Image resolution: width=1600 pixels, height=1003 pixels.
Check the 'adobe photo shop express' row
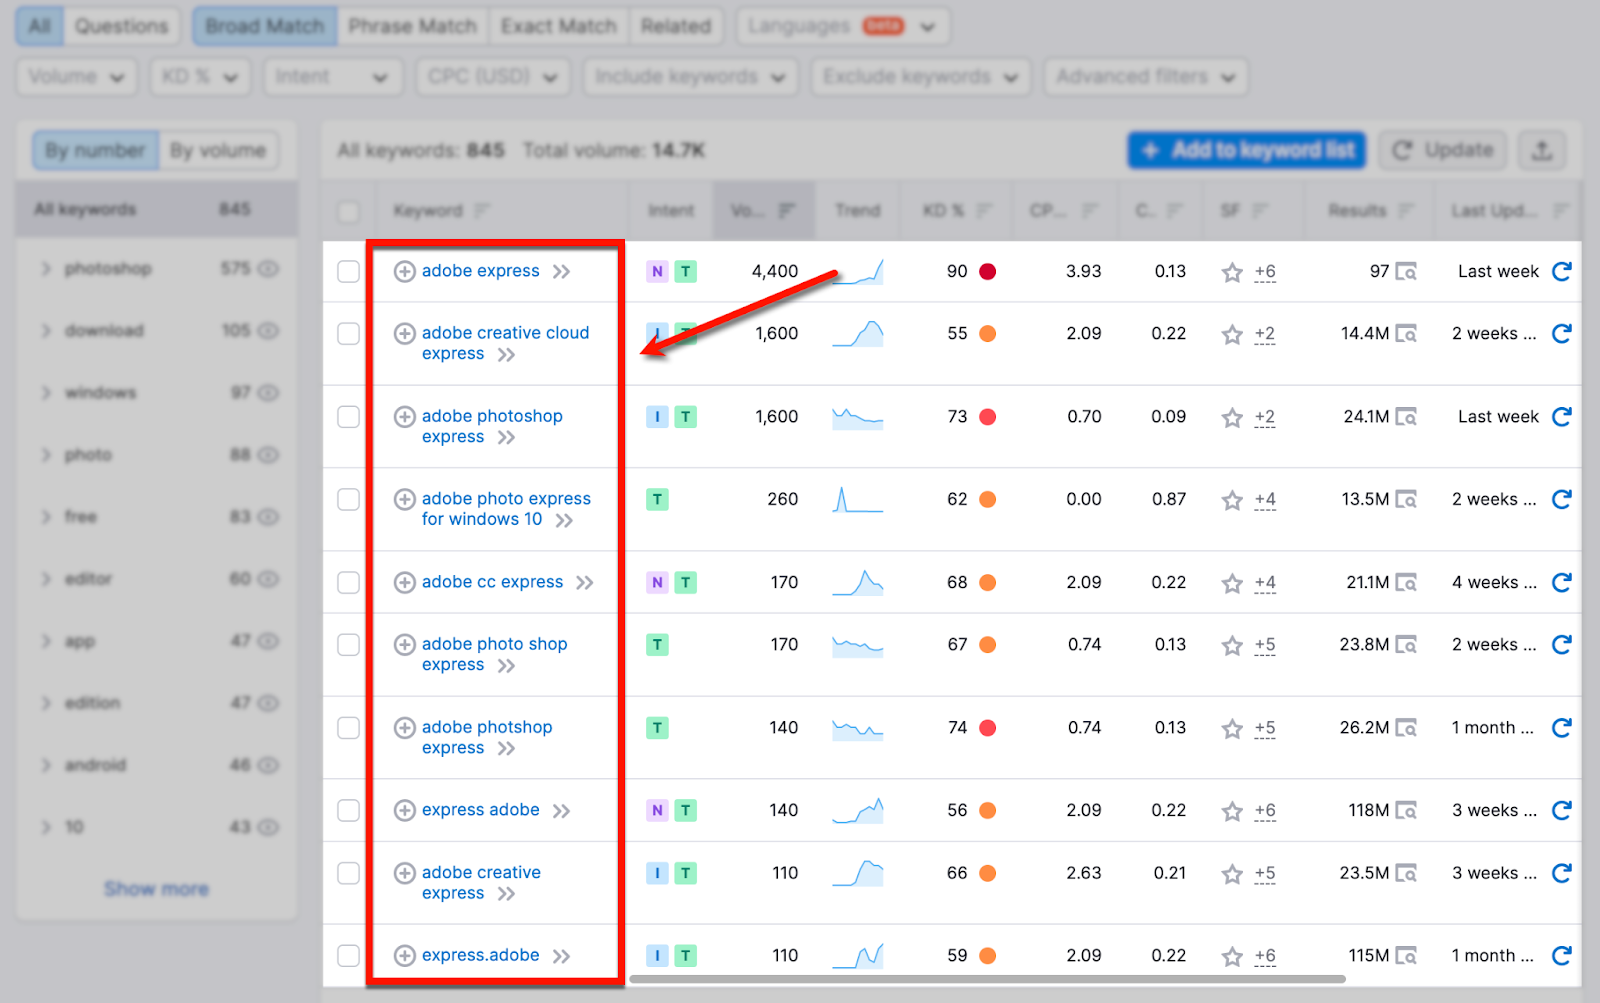(348, 644)
